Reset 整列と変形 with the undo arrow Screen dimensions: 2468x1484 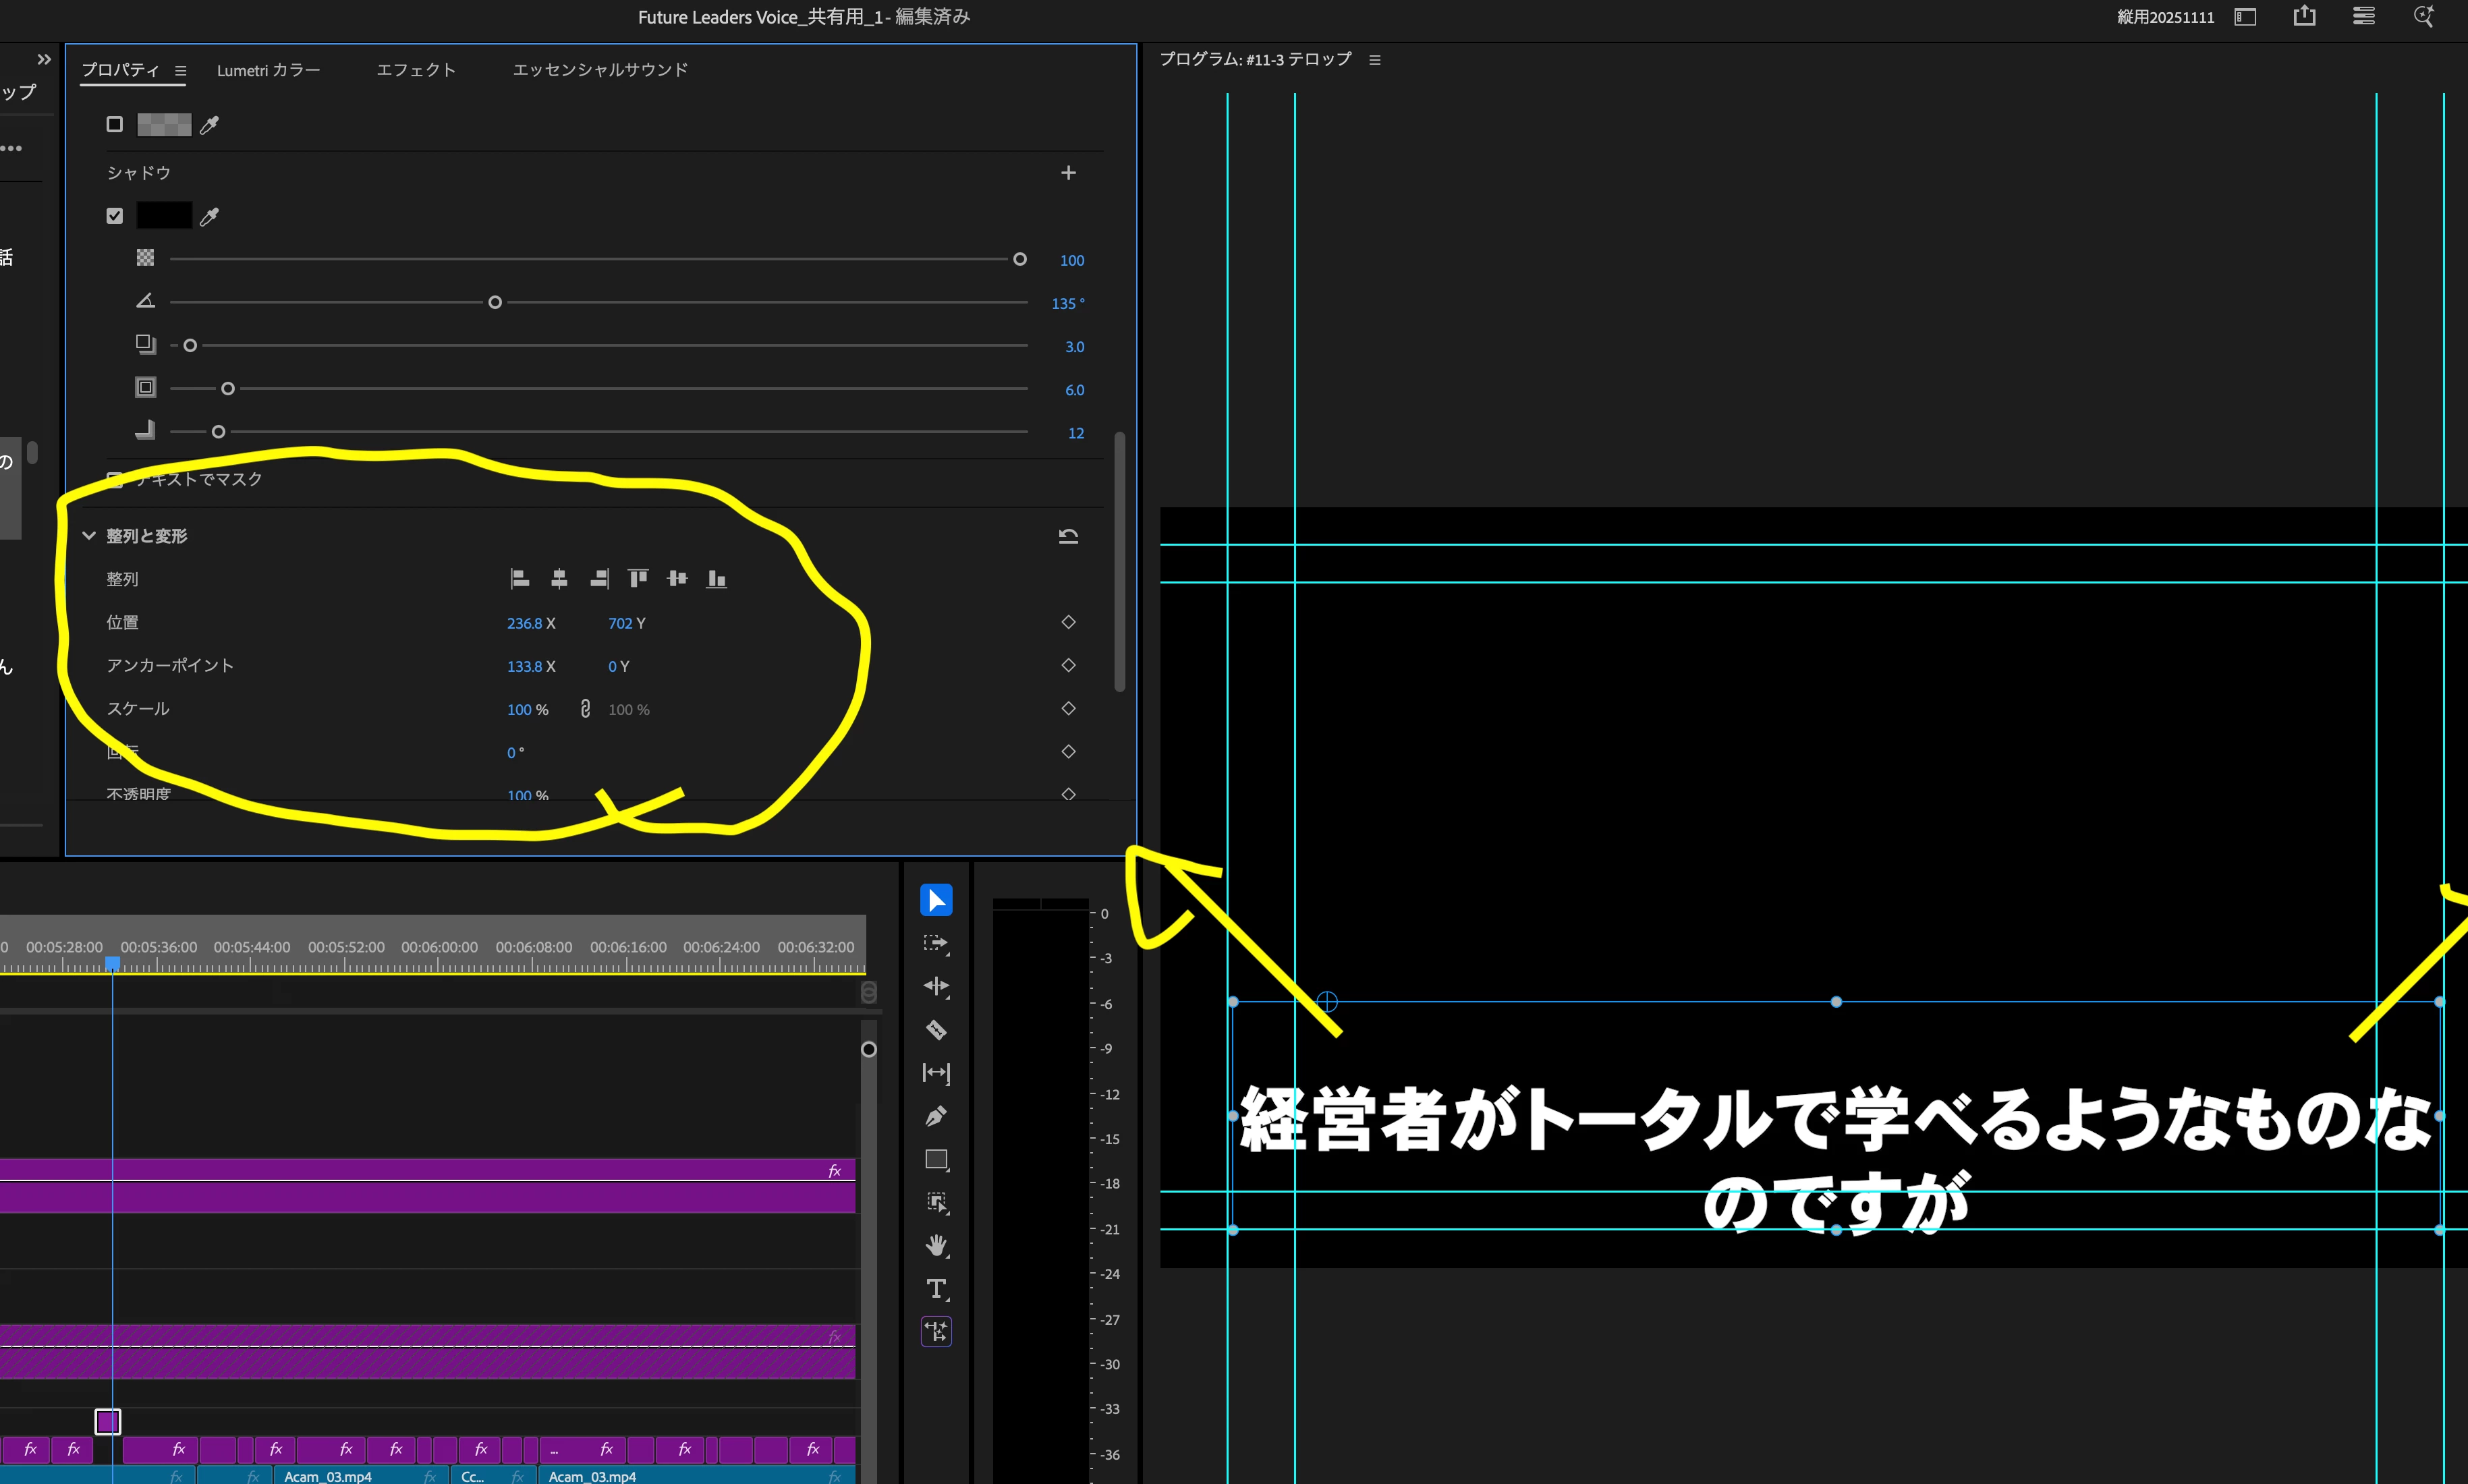pos(1068,536)
